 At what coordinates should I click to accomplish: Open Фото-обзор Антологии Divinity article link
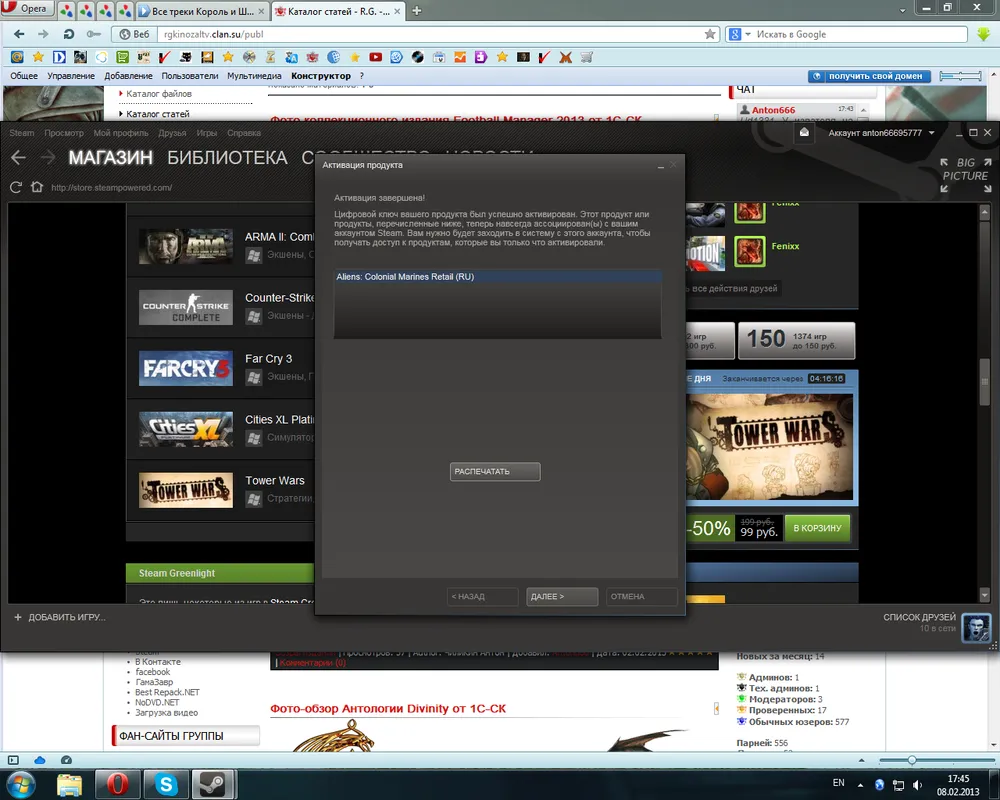point(388,708)
